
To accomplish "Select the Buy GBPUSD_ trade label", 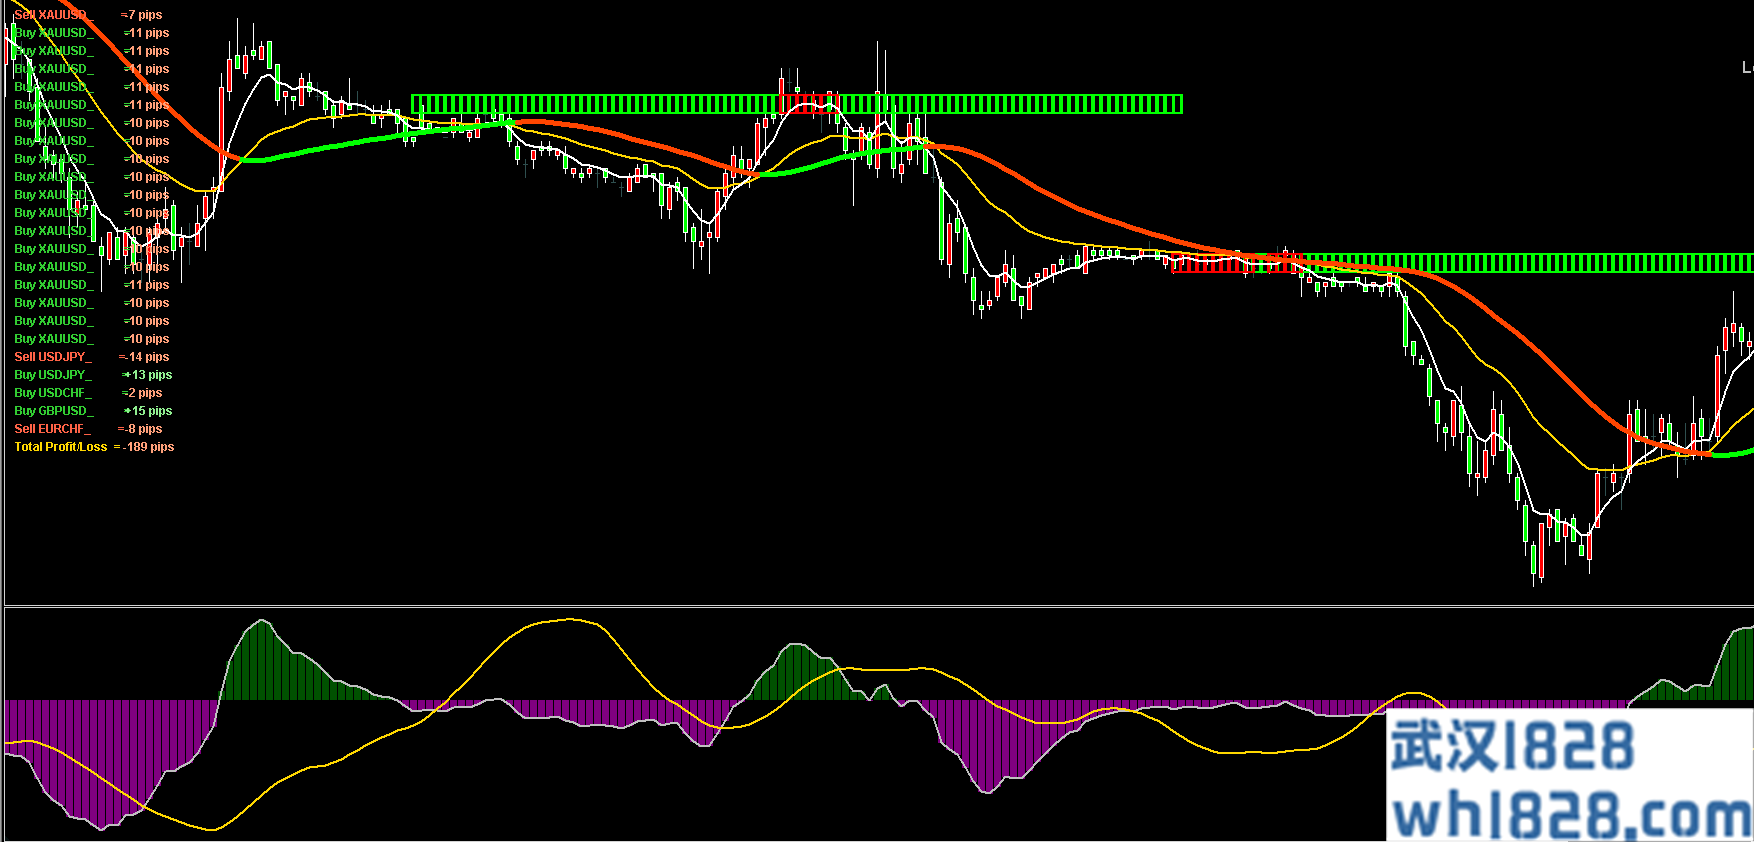I will click(54, 411).
